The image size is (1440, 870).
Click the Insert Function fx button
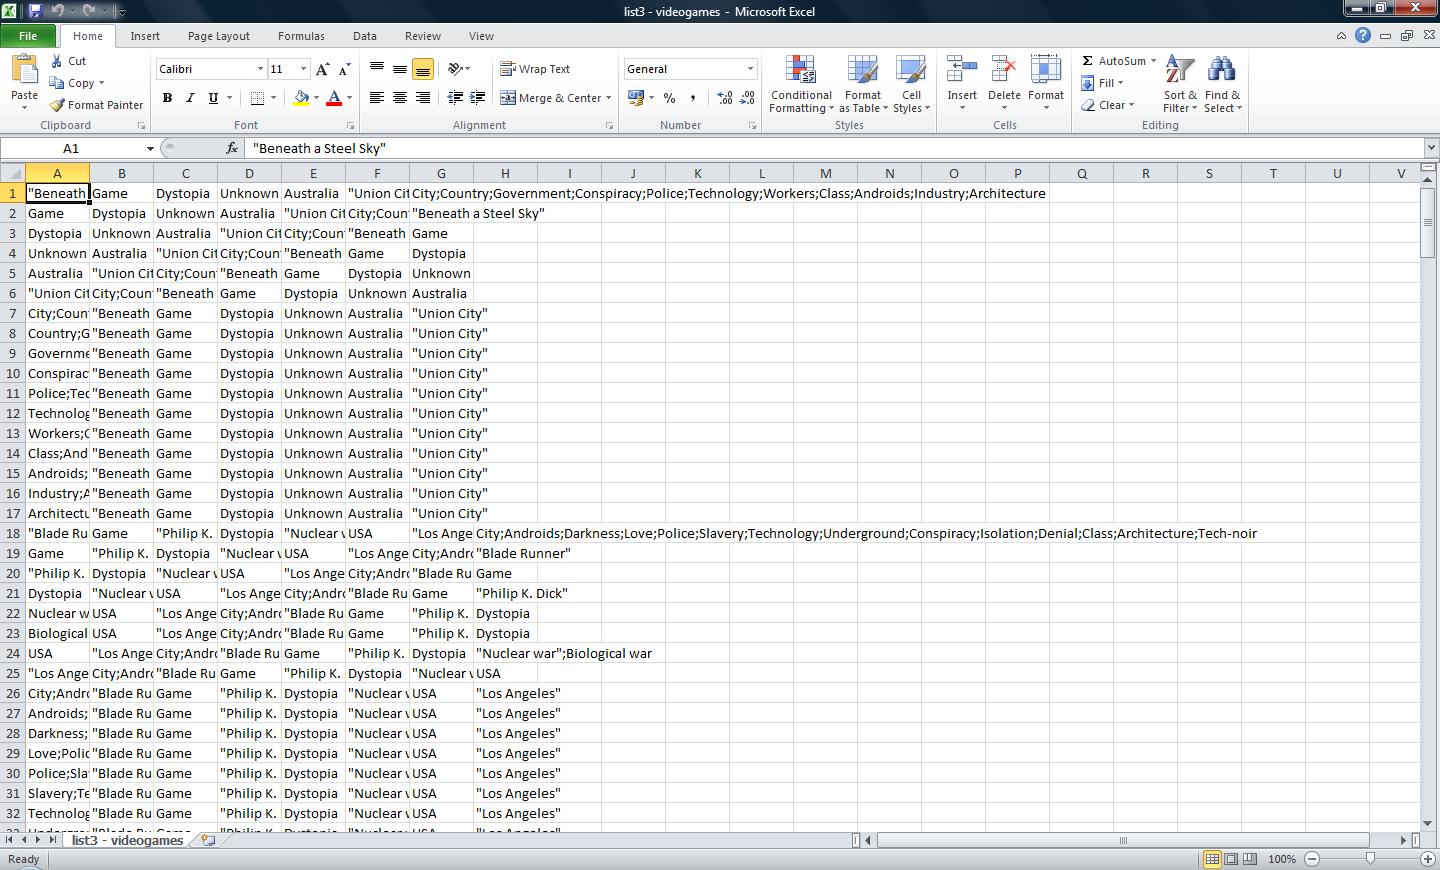pyautogui.click(x=232, y=148)
